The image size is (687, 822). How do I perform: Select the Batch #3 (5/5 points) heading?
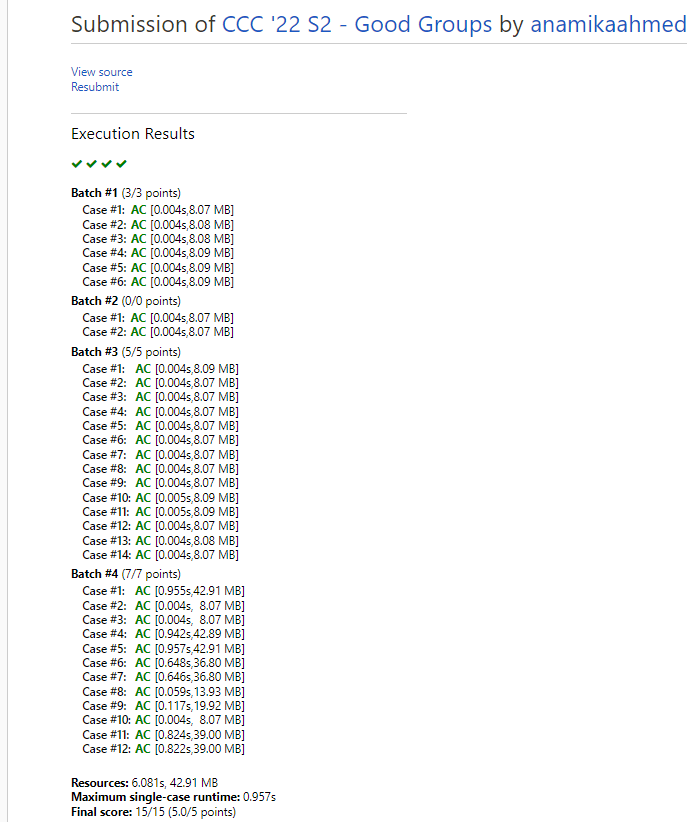coord(126,352)
